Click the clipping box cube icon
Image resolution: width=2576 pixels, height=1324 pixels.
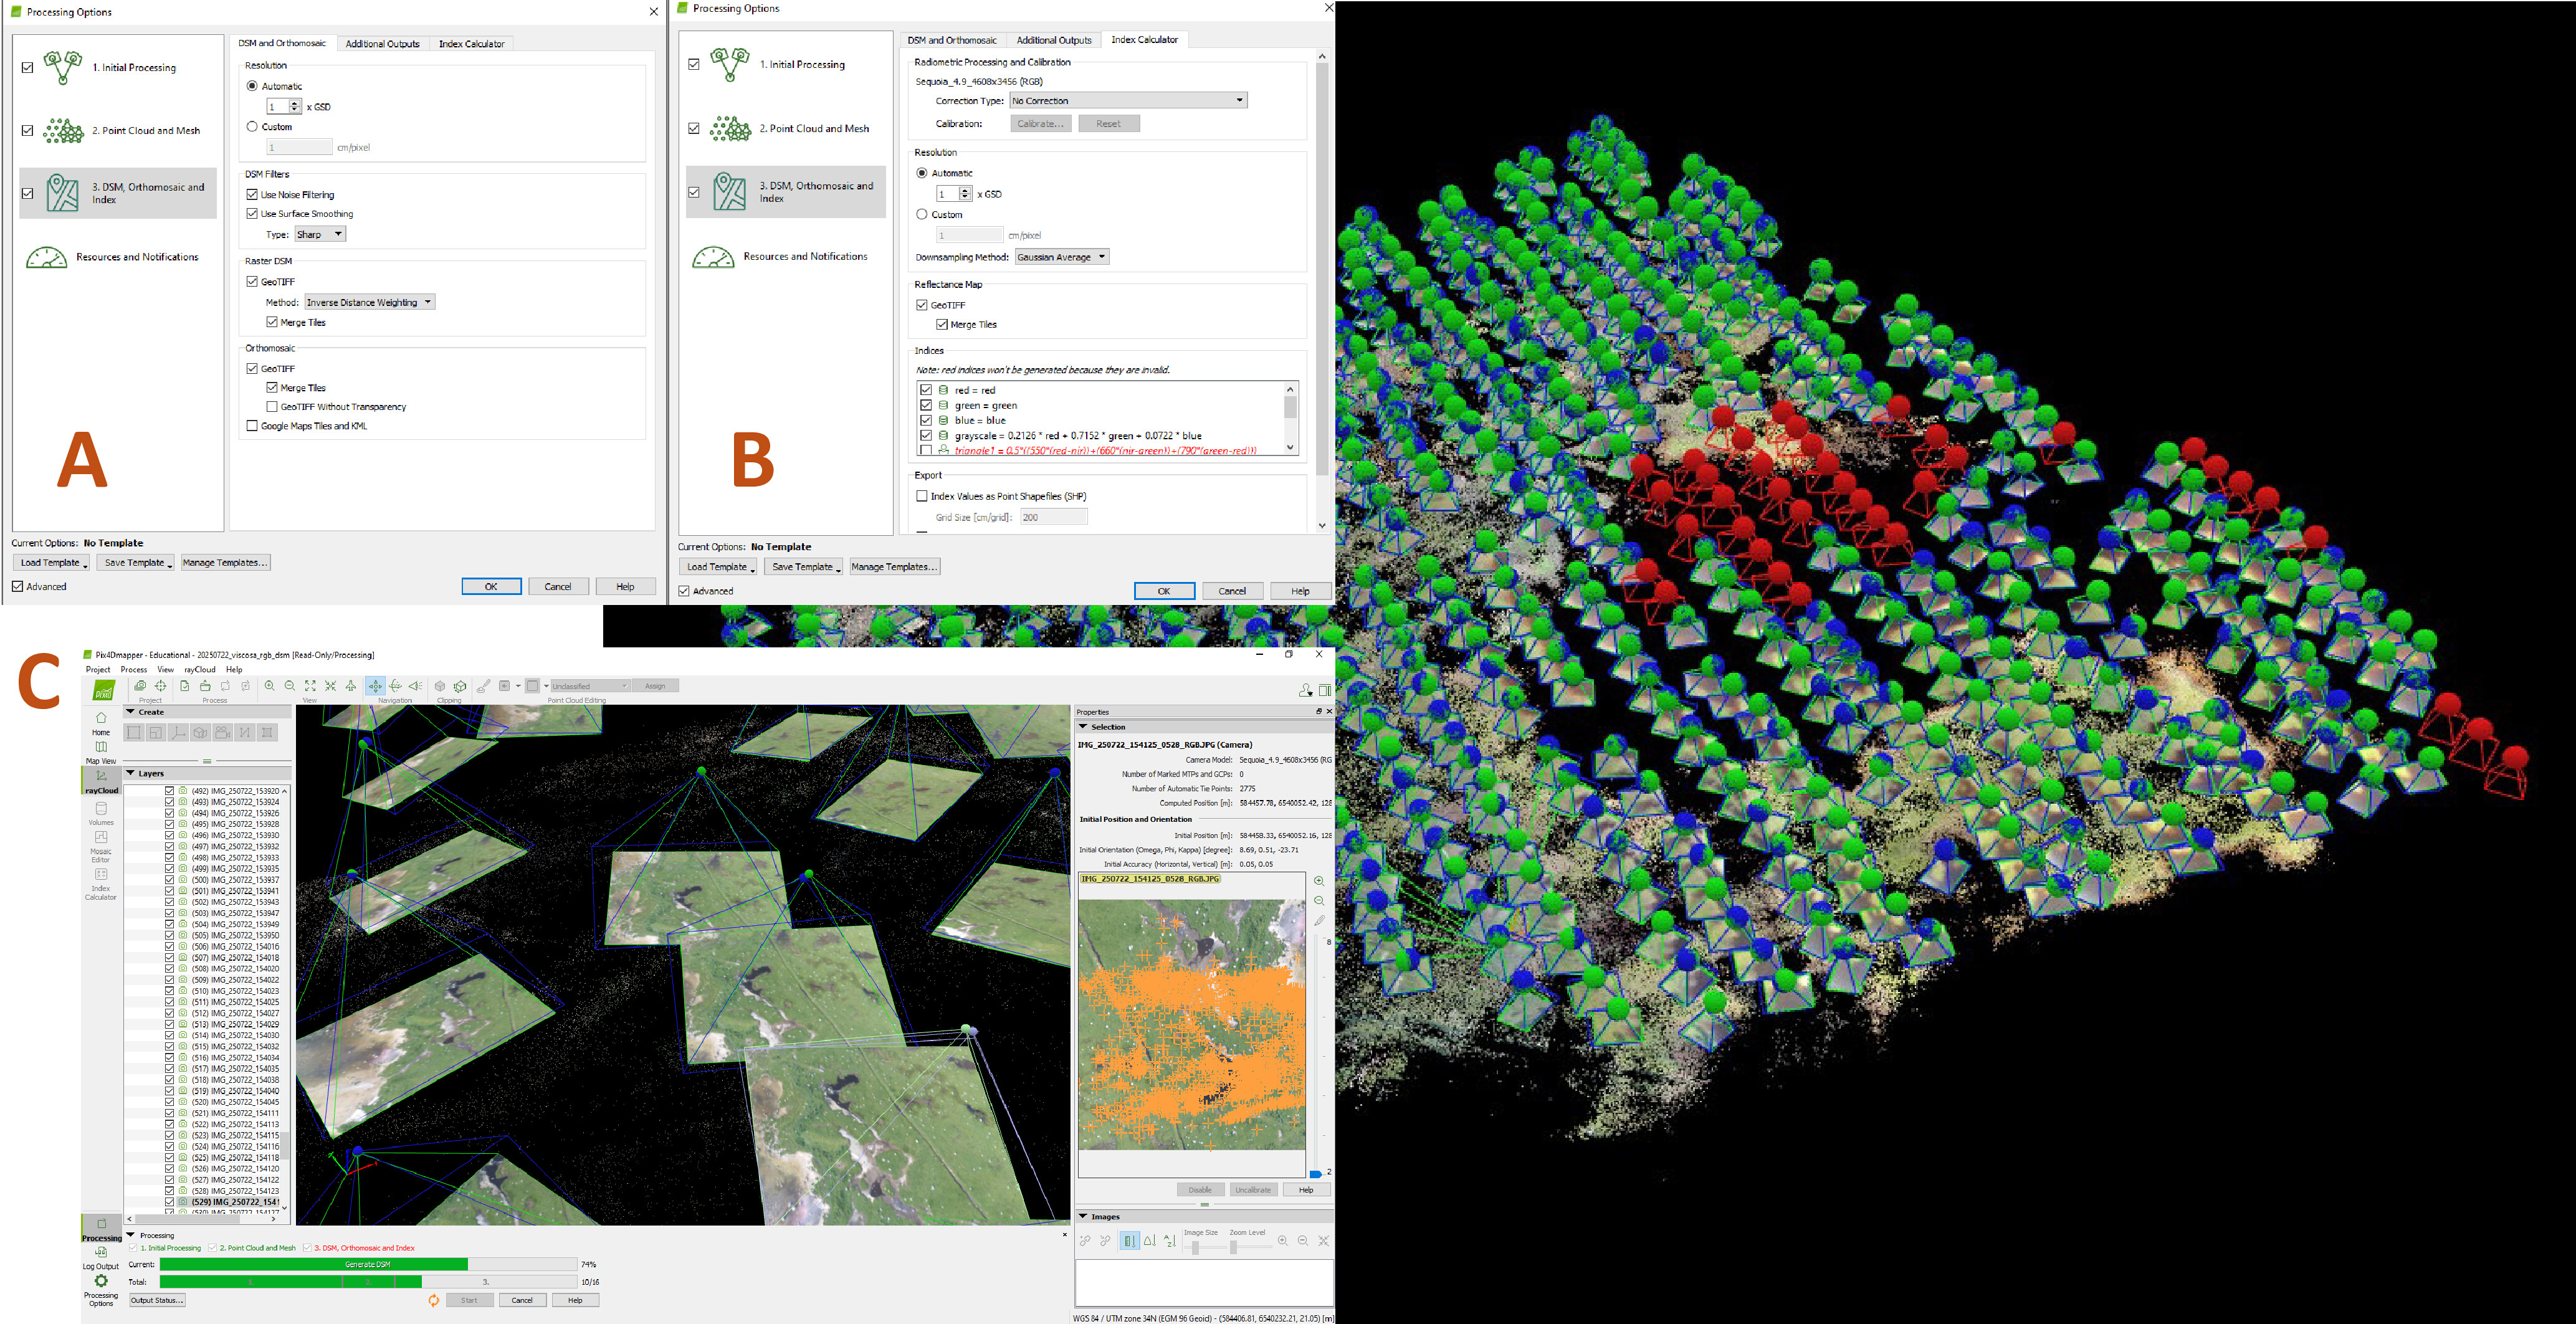(440, 686)
